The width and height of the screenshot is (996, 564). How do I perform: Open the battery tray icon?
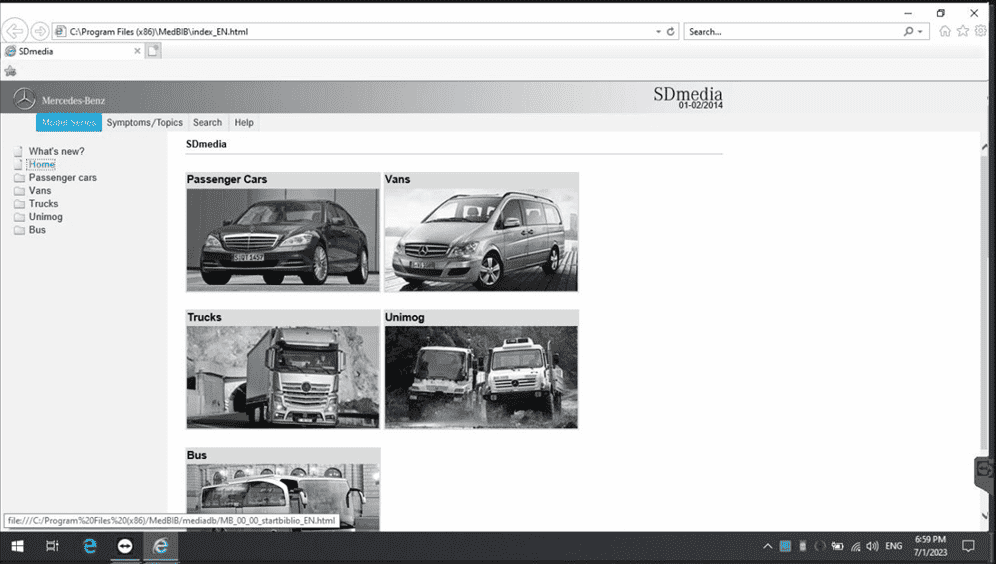tap(837, 546)
